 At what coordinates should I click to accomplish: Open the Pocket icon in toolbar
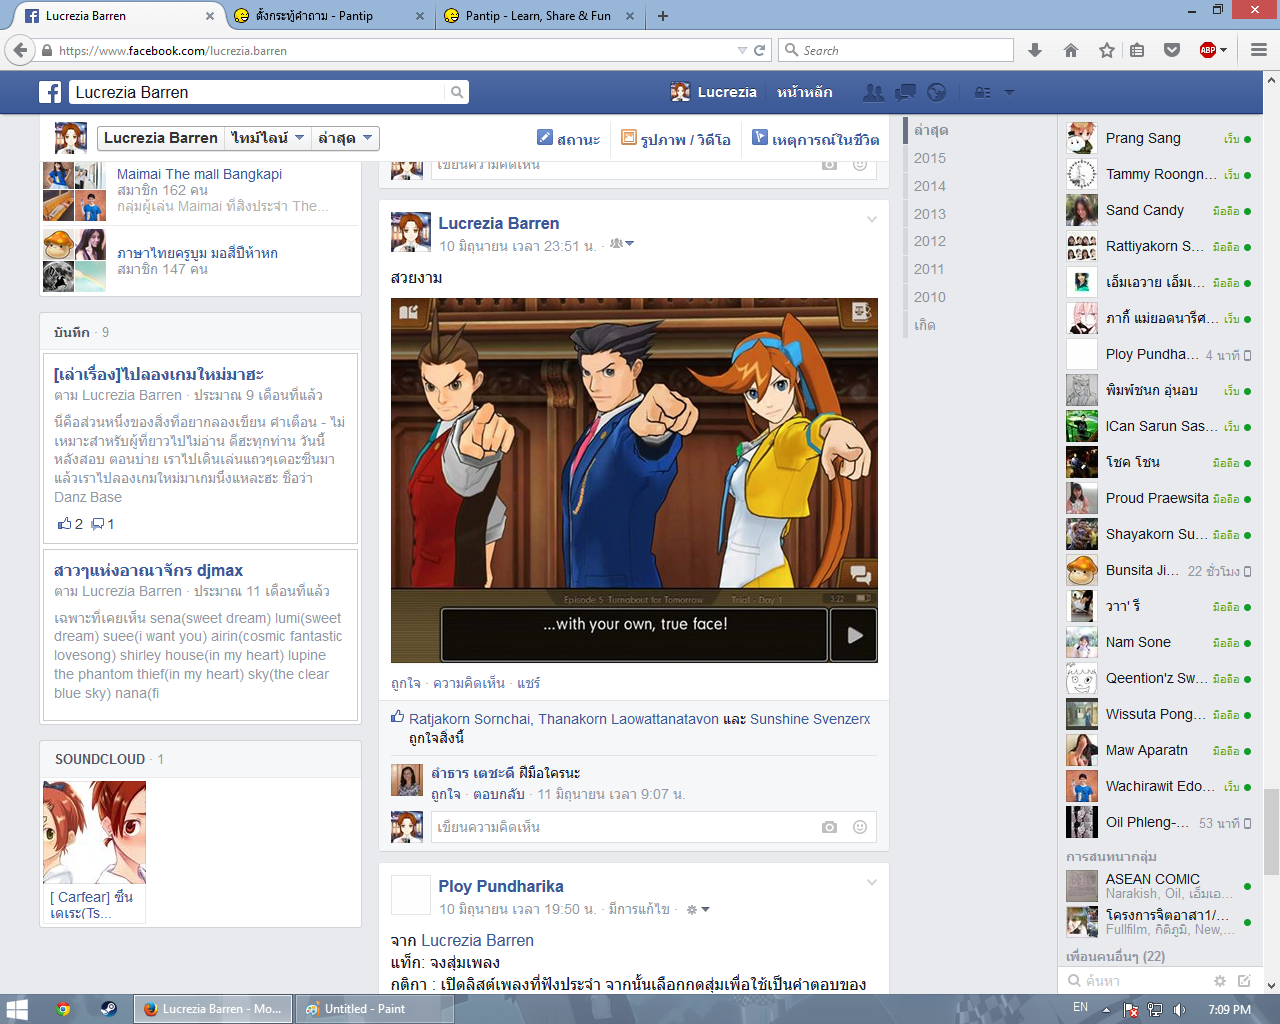point(1172,50)
